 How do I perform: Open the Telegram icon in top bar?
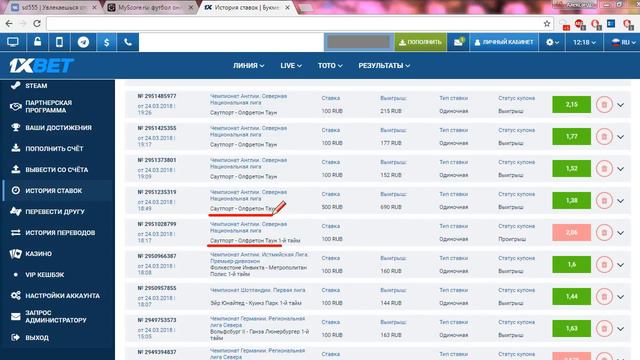coord(83,42)
